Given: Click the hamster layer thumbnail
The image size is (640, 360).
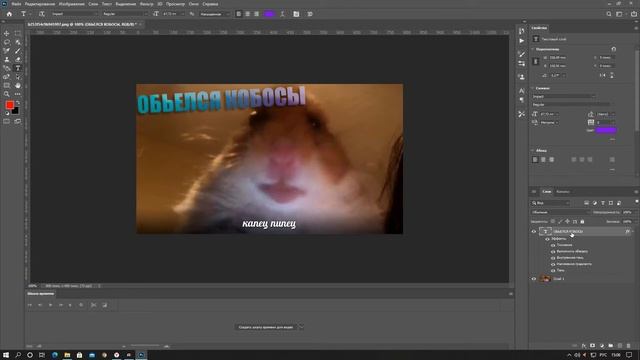Looking at the screenshot, I should coord(545,279).
